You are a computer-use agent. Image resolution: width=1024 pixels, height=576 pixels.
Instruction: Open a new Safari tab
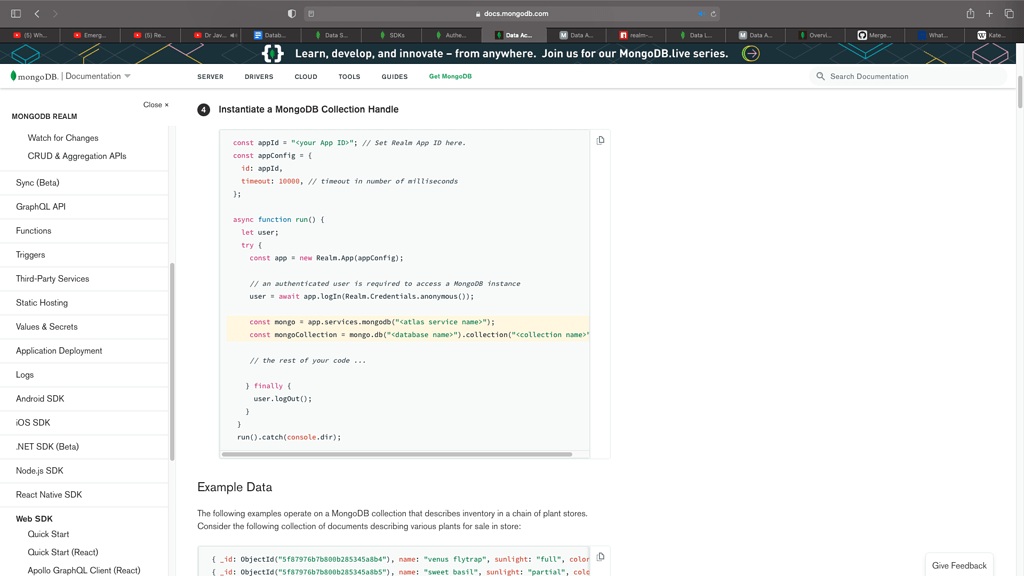pos(989,14)
